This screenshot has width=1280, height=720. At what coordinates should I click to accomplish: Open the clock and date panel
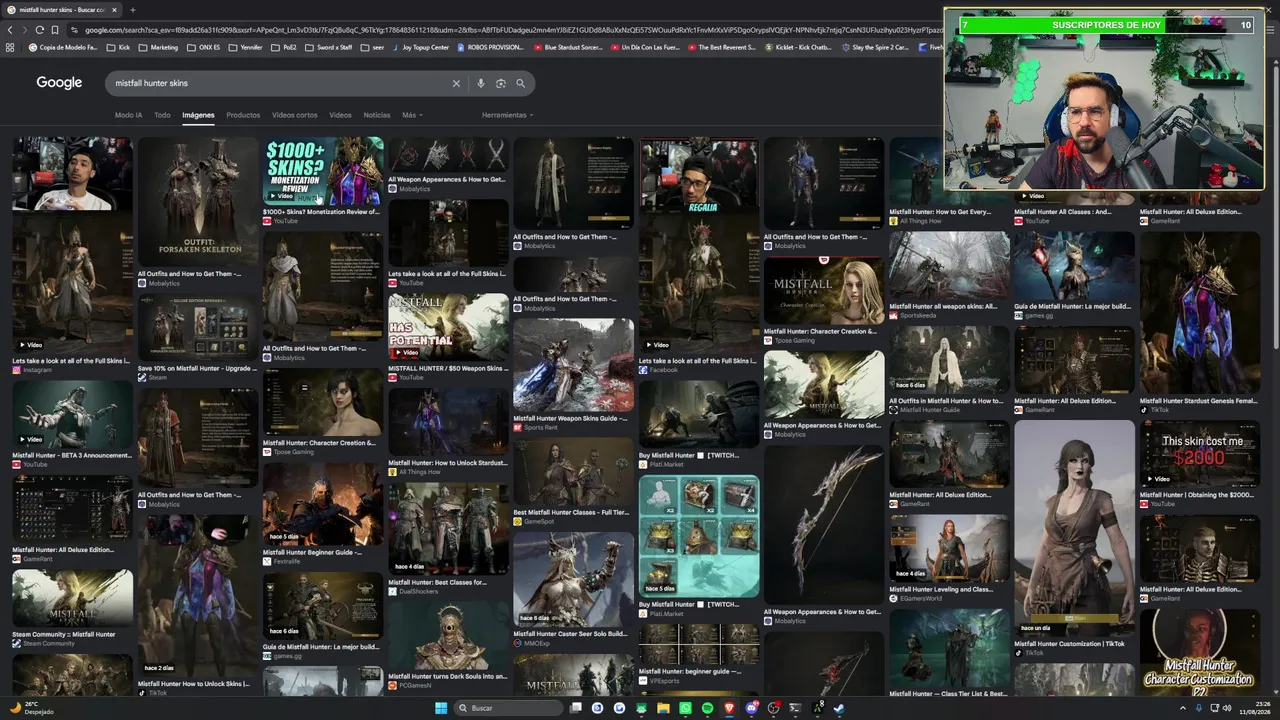[1254, 708]
